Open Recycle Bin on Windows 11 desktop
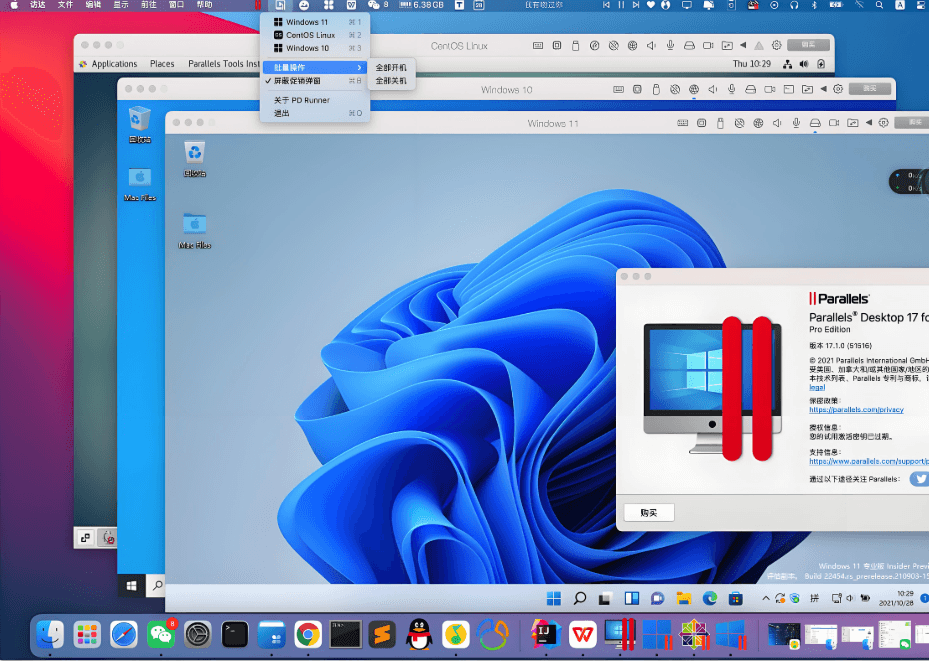The image size is (929, 661). [194, 159]
